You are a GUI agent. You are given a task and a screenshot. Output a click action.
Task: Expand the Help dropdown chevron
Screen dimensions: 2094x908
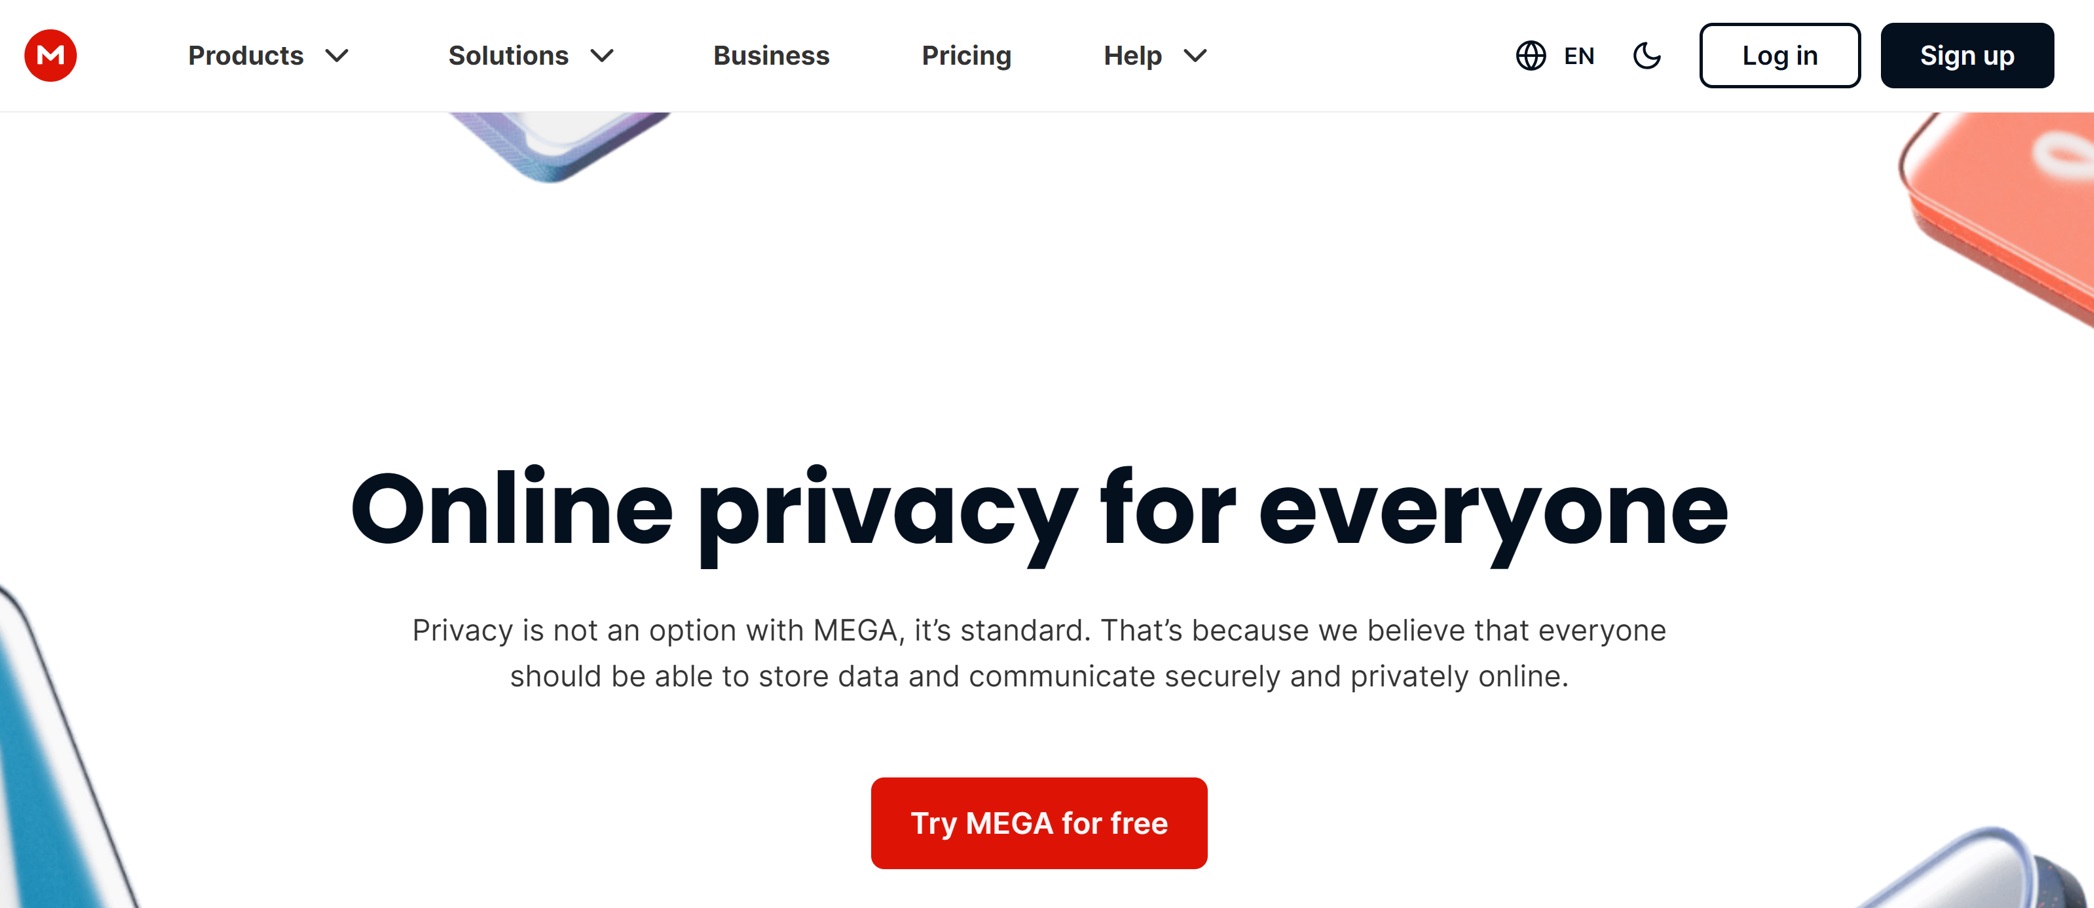1195,56
